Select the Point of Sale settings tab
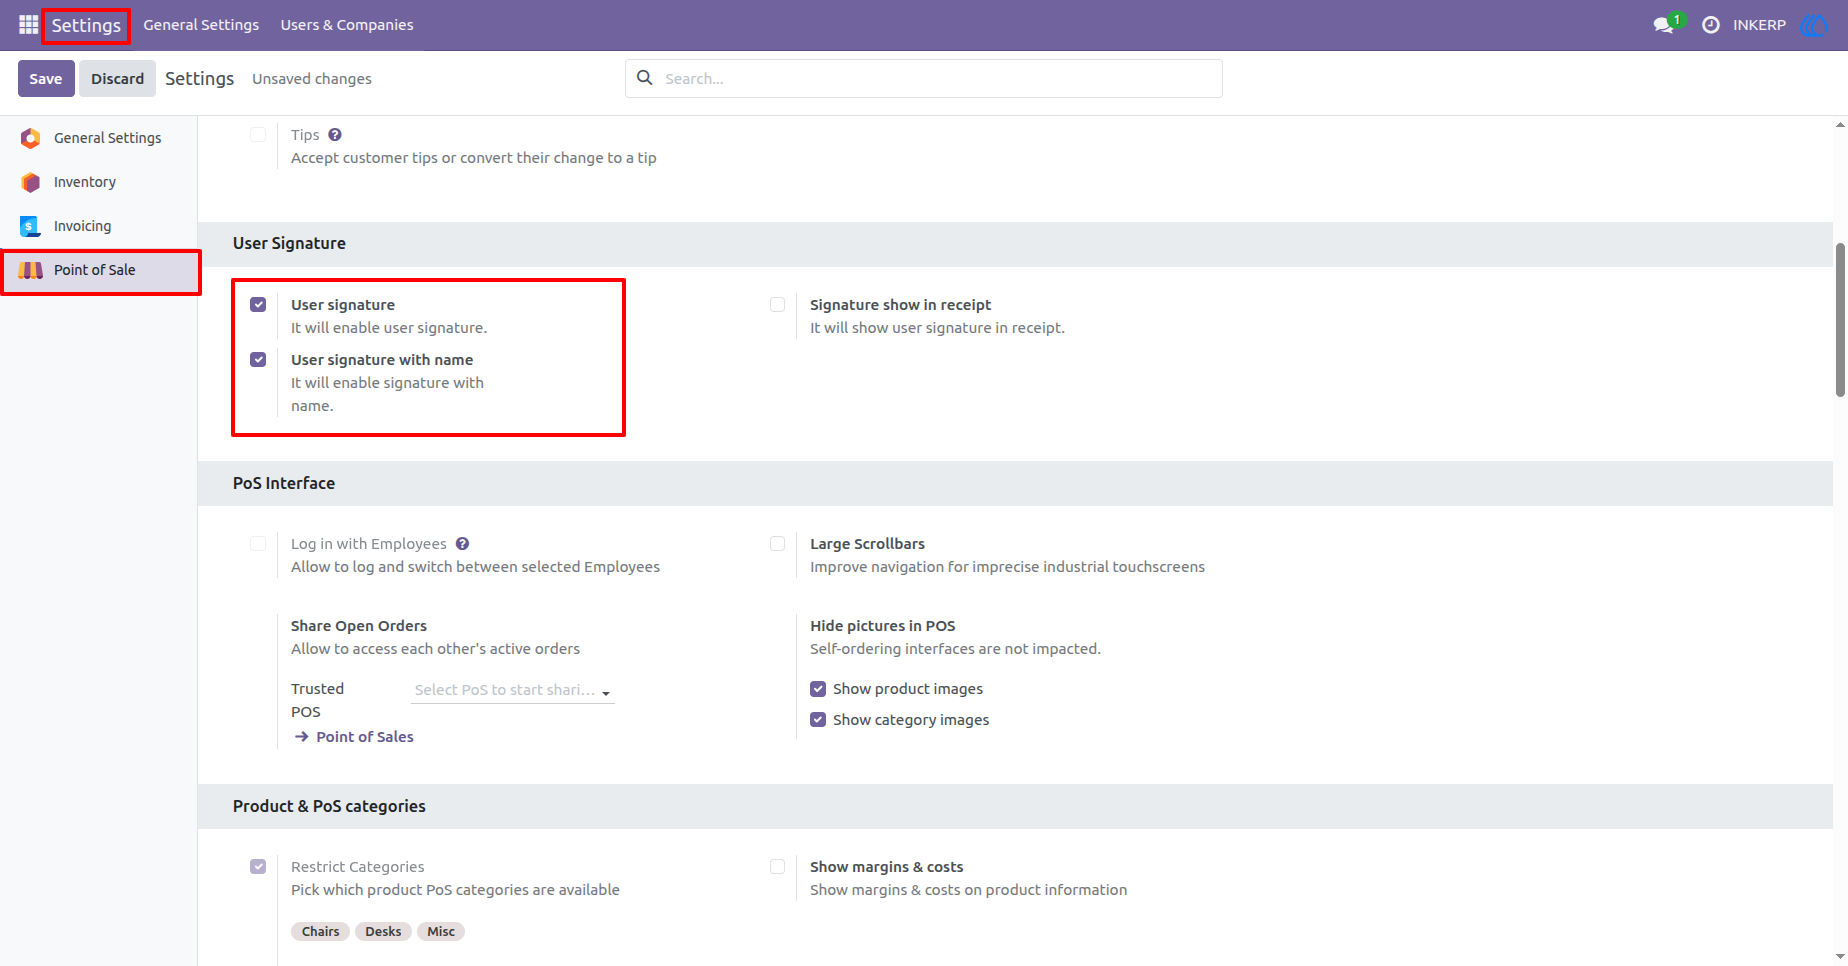 (99, 270)
